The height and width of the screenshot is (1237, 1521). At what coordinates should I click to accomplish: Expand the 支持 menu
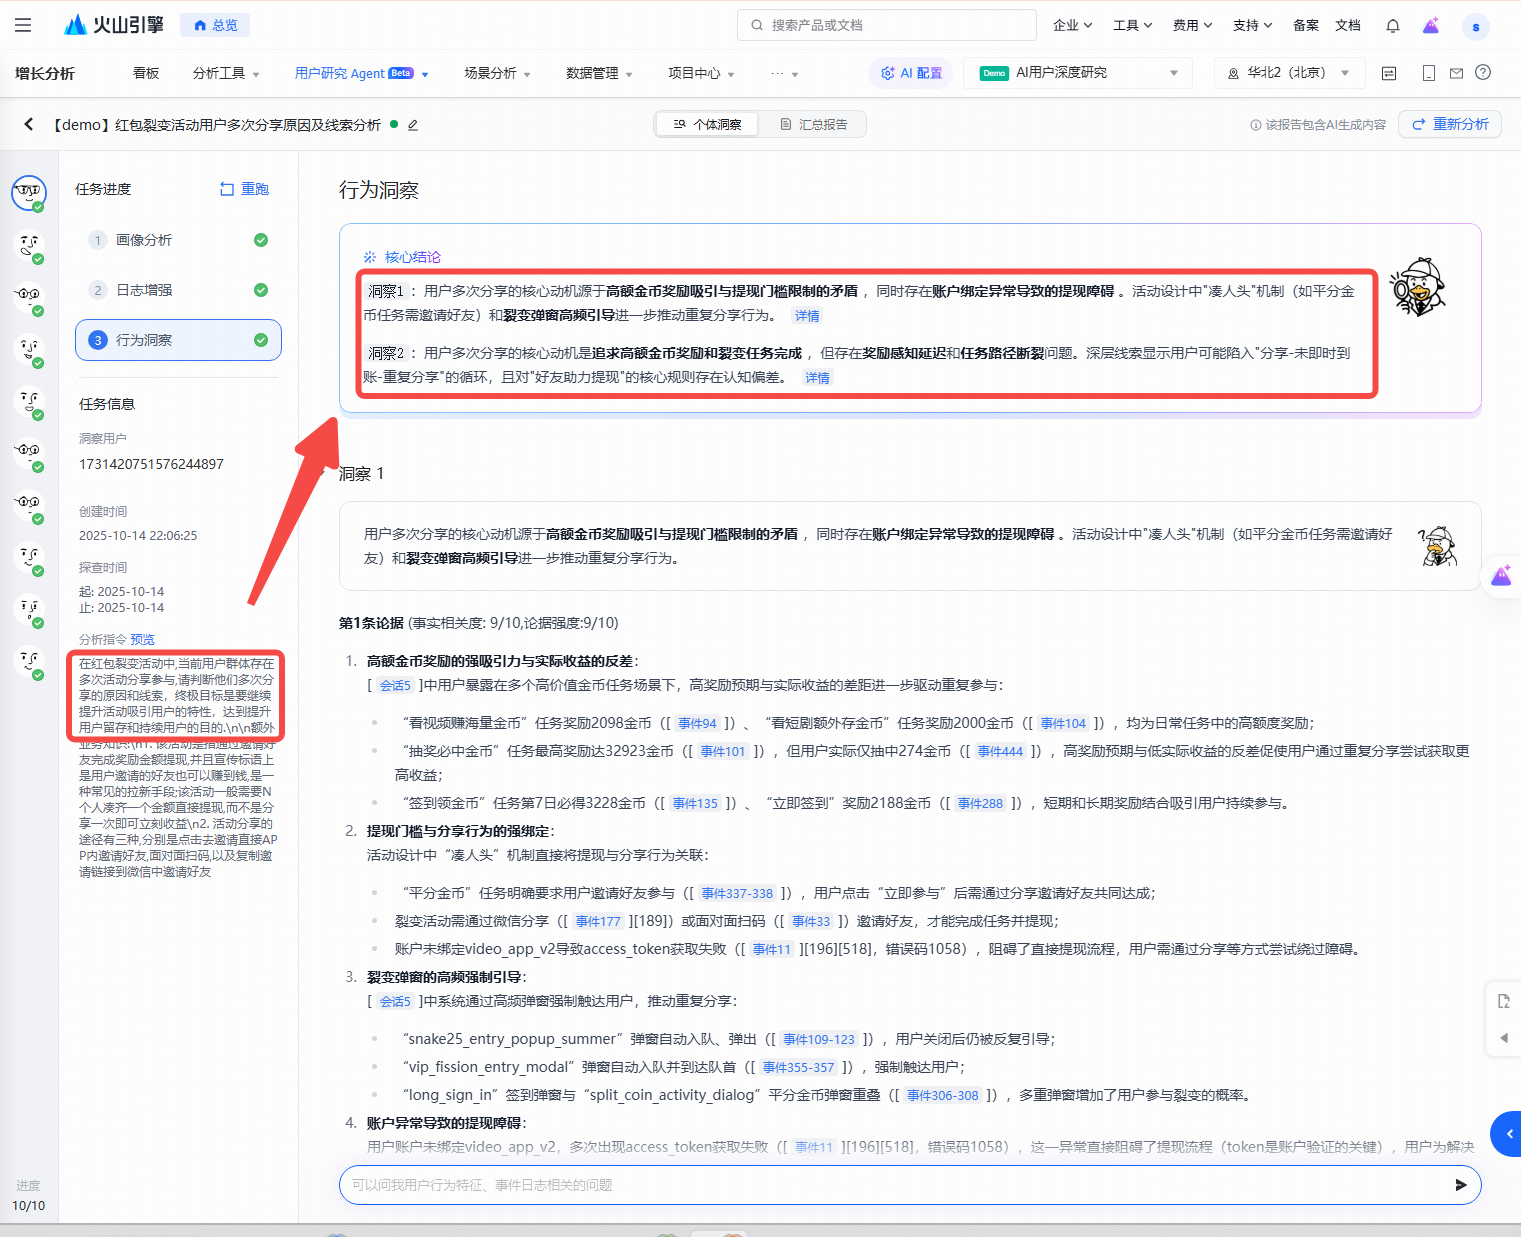click(x=1252, y=25)
